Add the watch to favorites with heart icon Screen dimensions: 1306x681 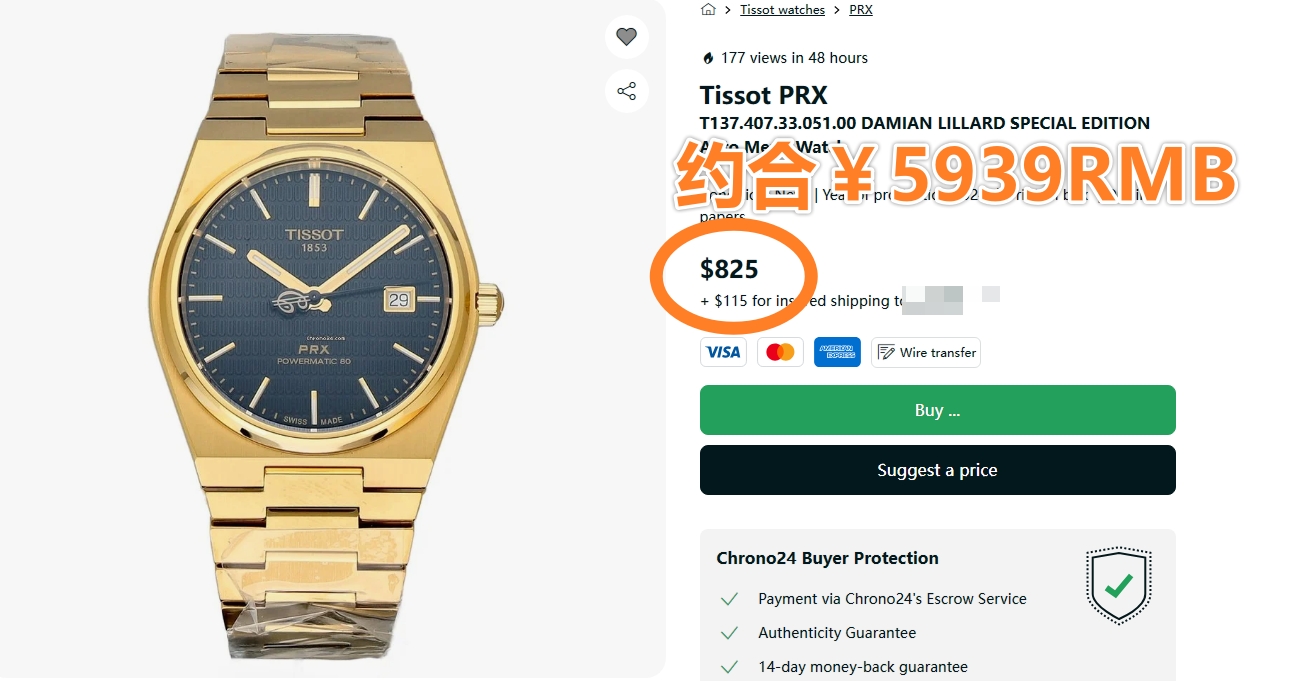pyautogui.click(x=627, y=37)
